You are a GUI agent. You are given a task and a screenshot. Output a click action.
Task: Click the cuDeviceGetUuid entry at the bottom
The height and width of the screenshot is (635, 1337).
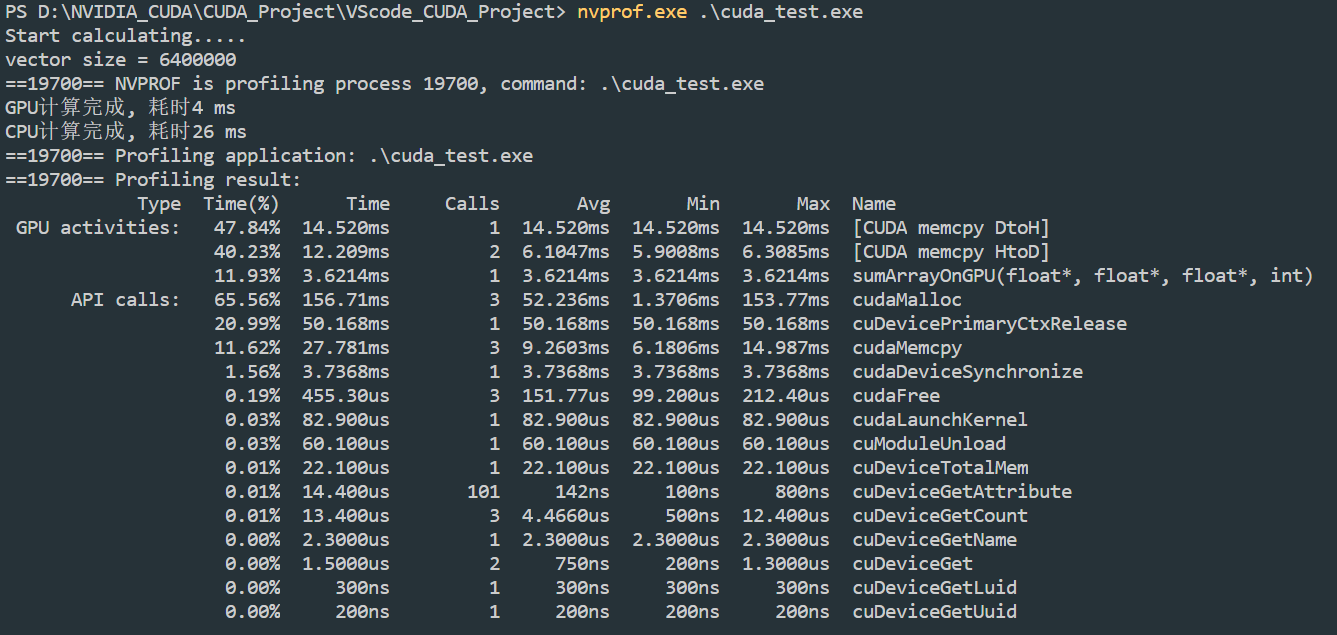[x=933, y=611]
